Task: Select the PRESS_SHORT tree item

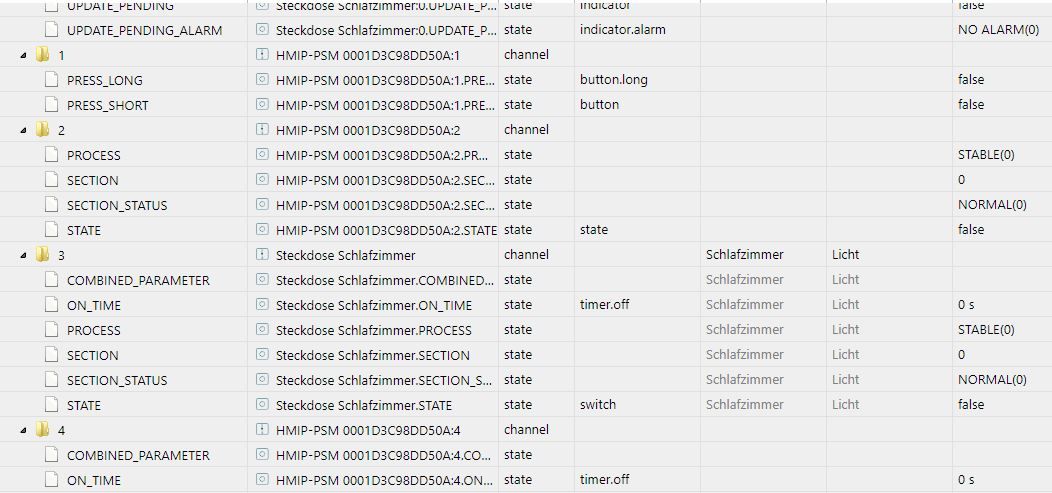Action: (107, 105)
